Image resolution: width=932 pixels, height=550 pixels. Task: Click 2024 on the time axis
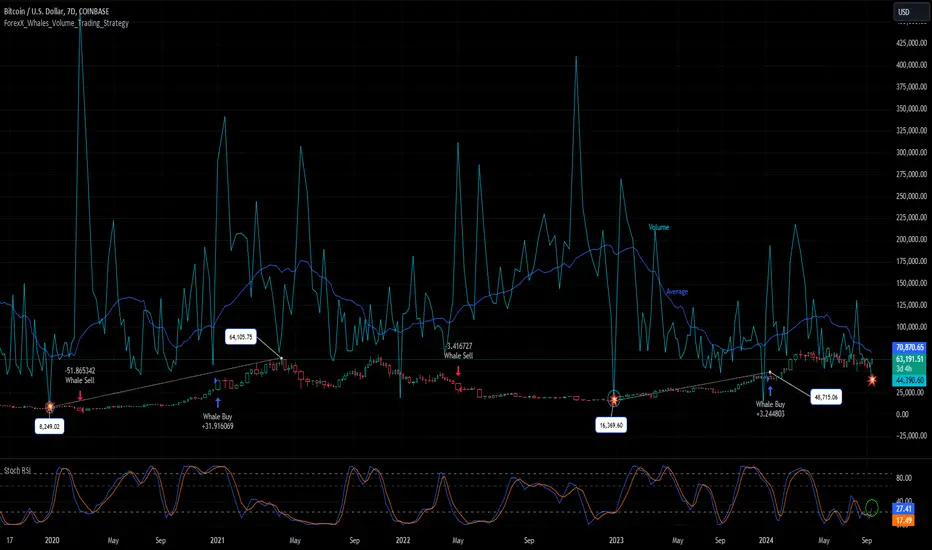click(766, 540)
